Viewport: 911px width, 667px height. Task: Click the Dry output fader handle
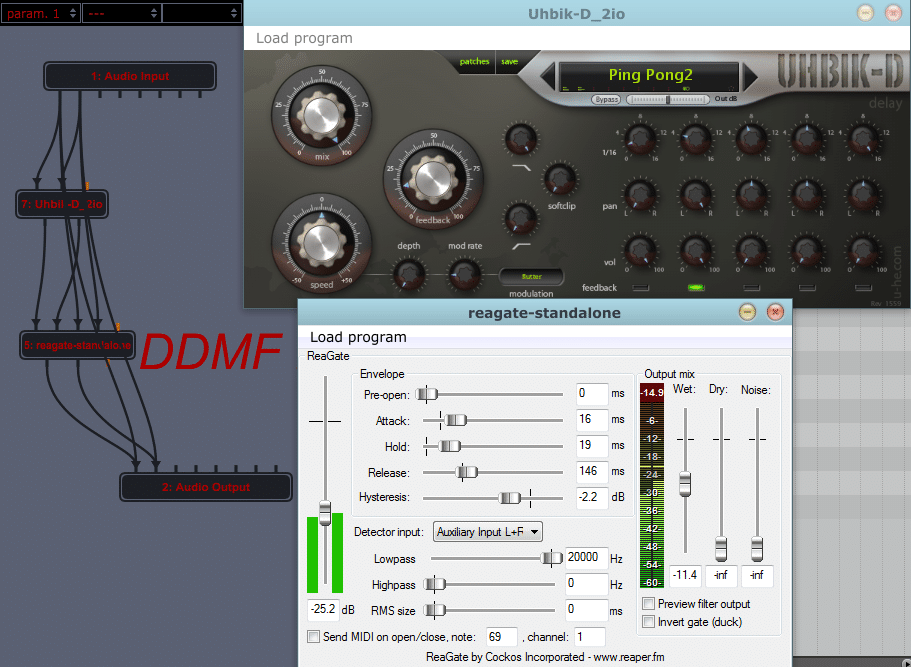pyautogui.click(x=720, y=549)
